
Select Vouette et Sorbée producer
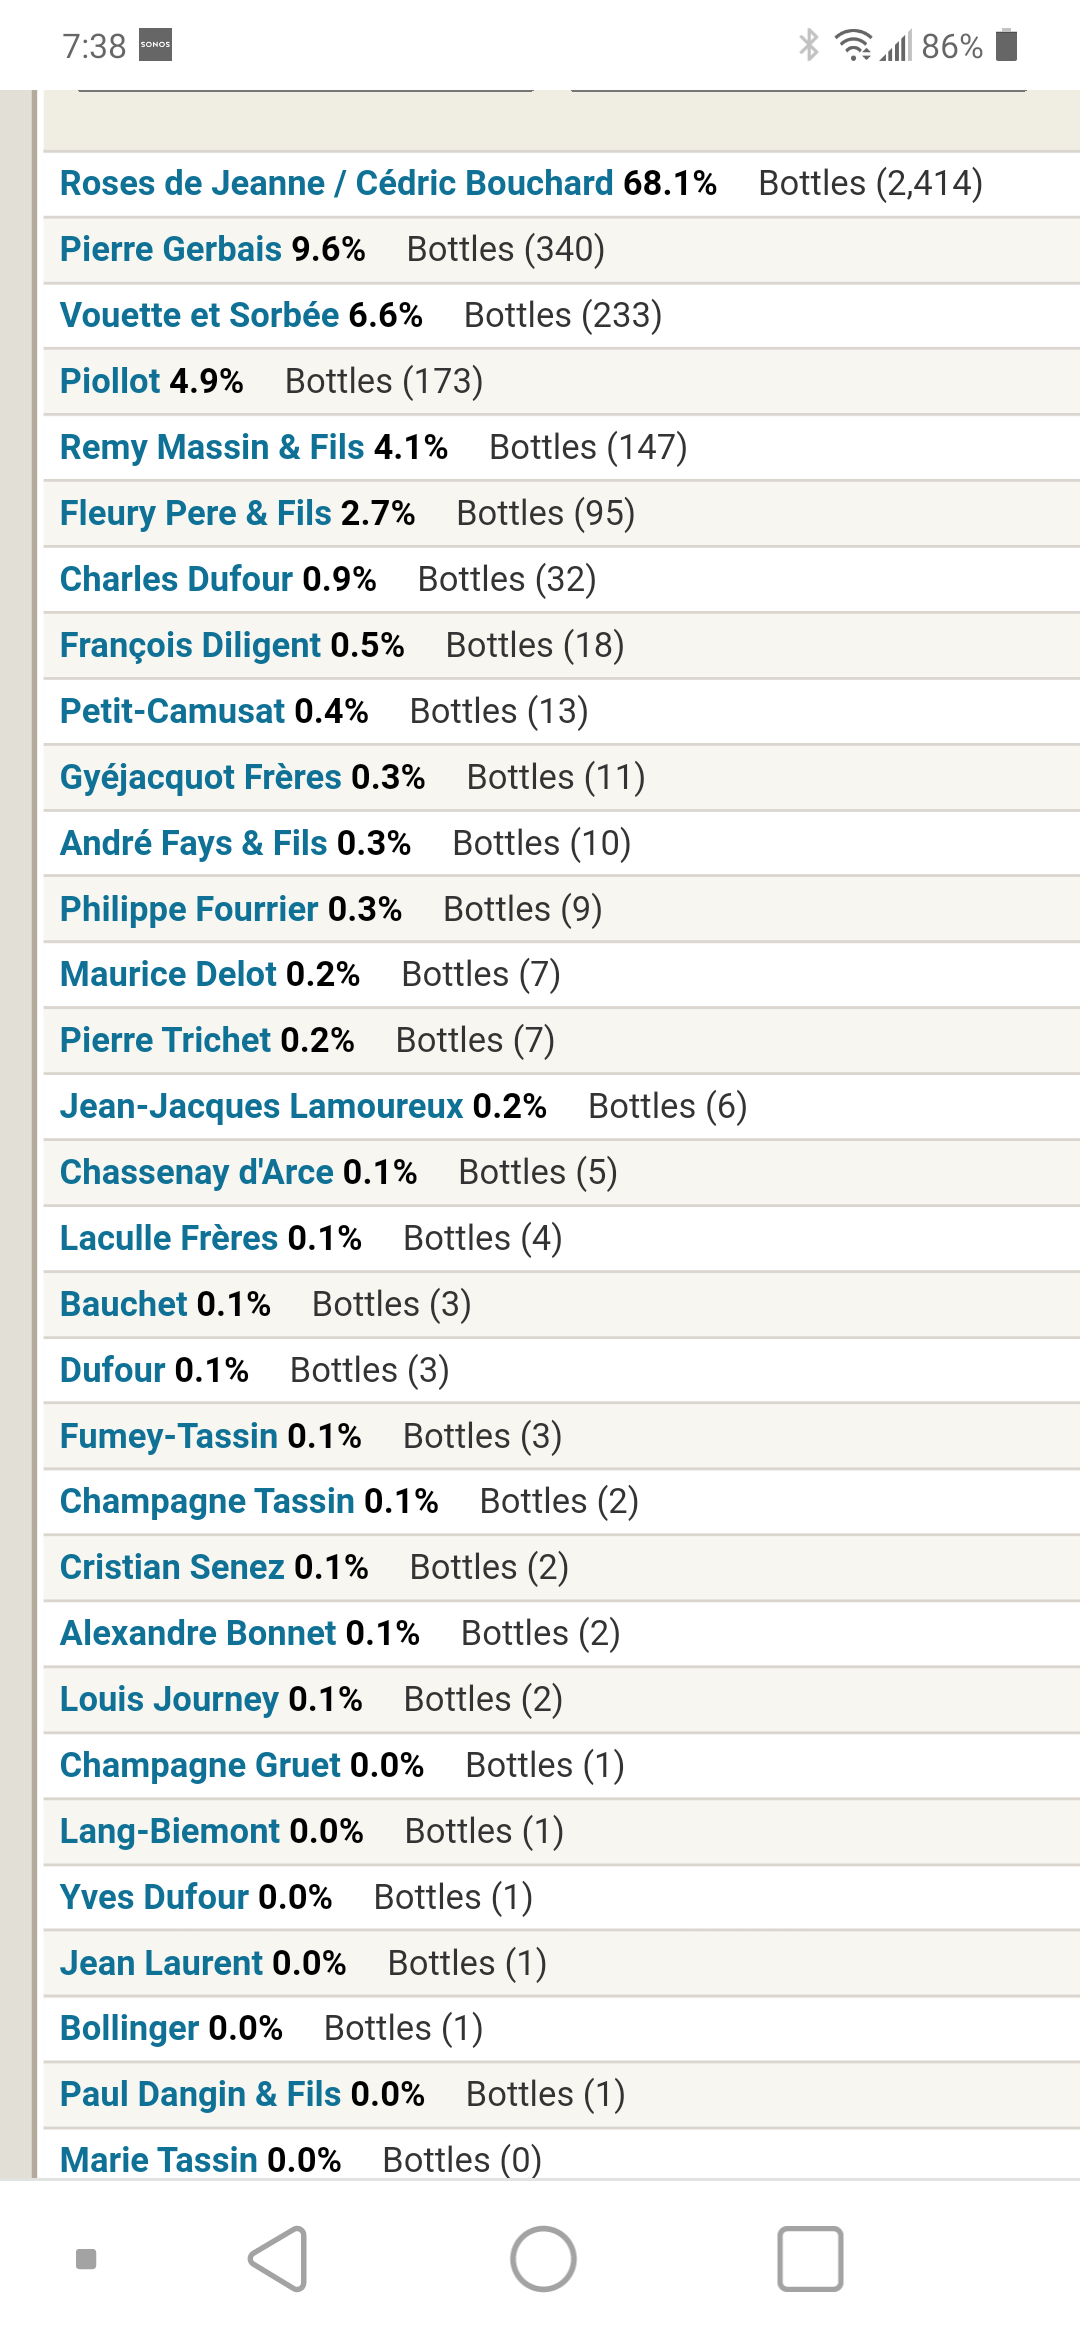pyautogui.click(x=199, y=315)
